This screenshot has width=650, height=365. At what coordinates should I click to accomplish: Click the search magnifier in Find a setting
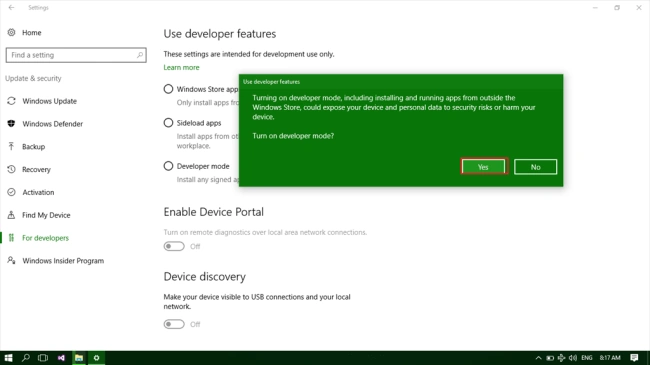point(140,55)
